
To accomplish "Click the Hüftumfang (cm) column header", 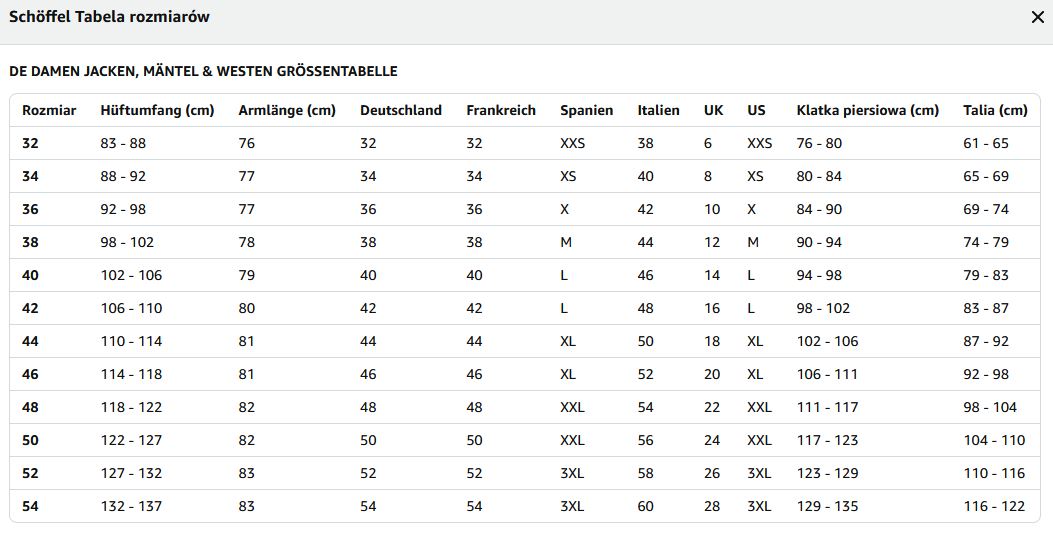I will (157, 110).
